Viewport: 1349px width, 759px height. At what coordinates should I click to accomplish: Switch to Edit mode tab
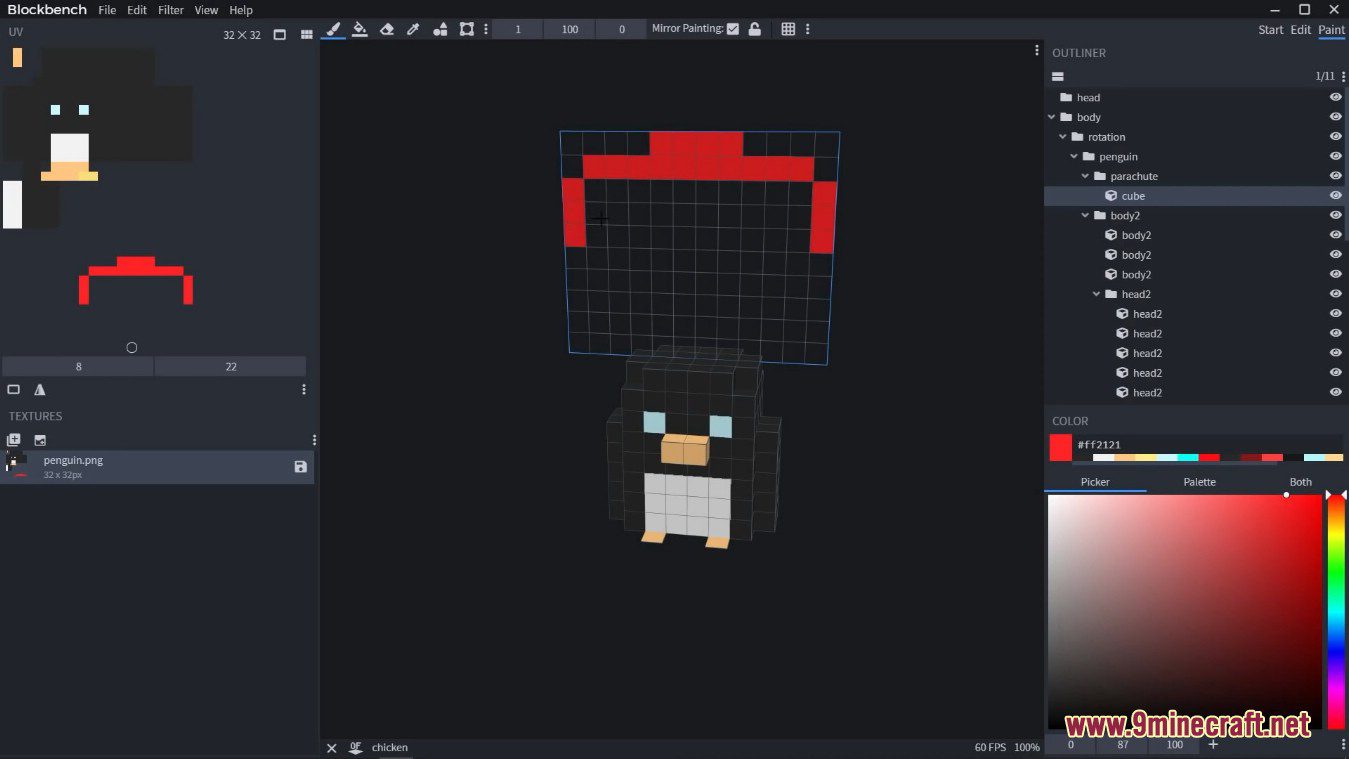pos(1300,29)
